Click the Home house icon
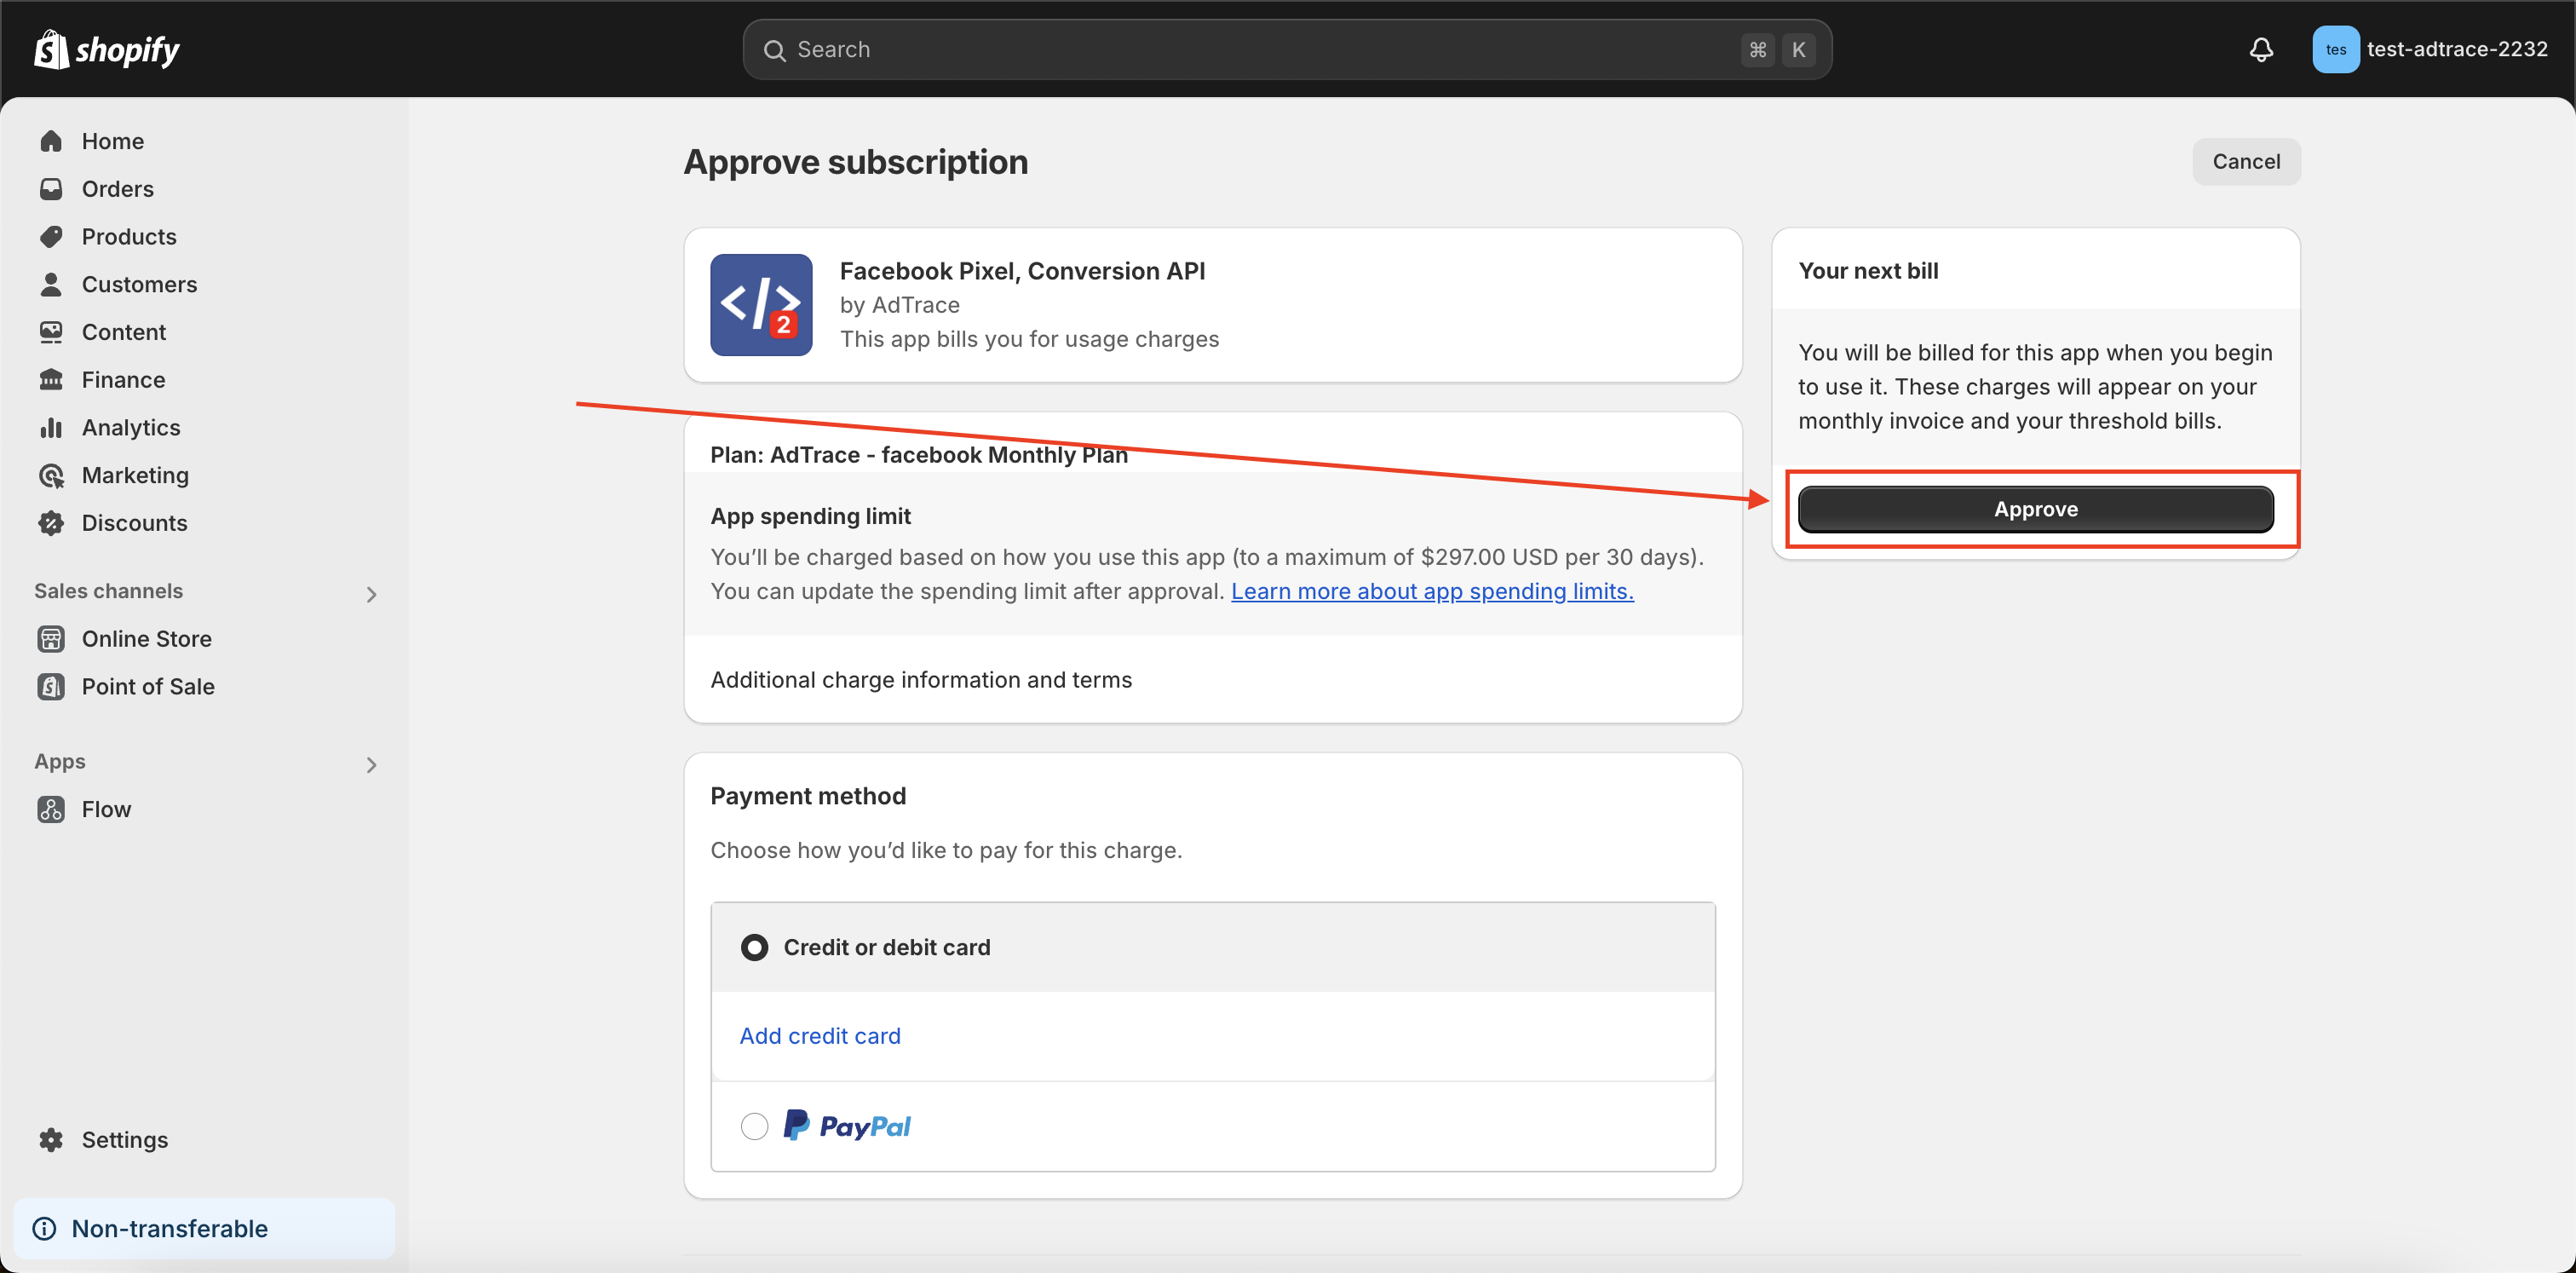This screenshot has width=2576, height=1273. 51,141
